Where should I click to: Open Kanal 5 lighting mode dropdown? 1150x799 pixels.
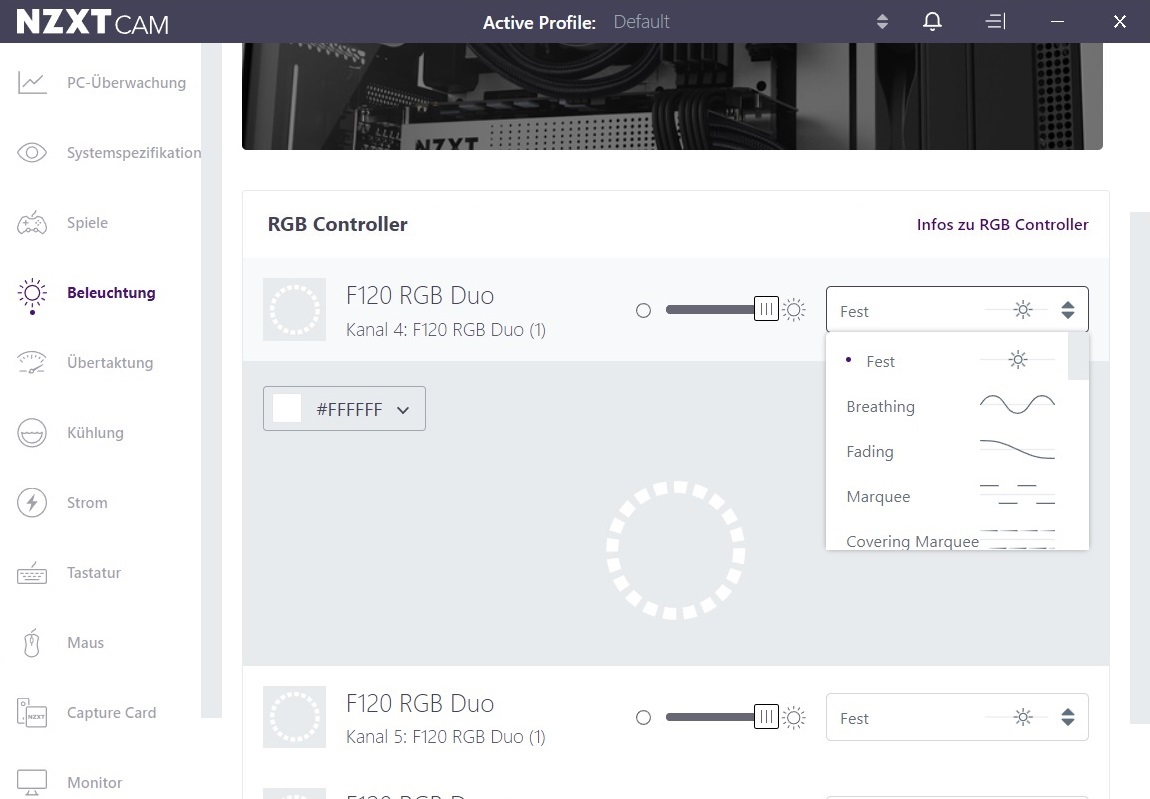pos(957,717)
